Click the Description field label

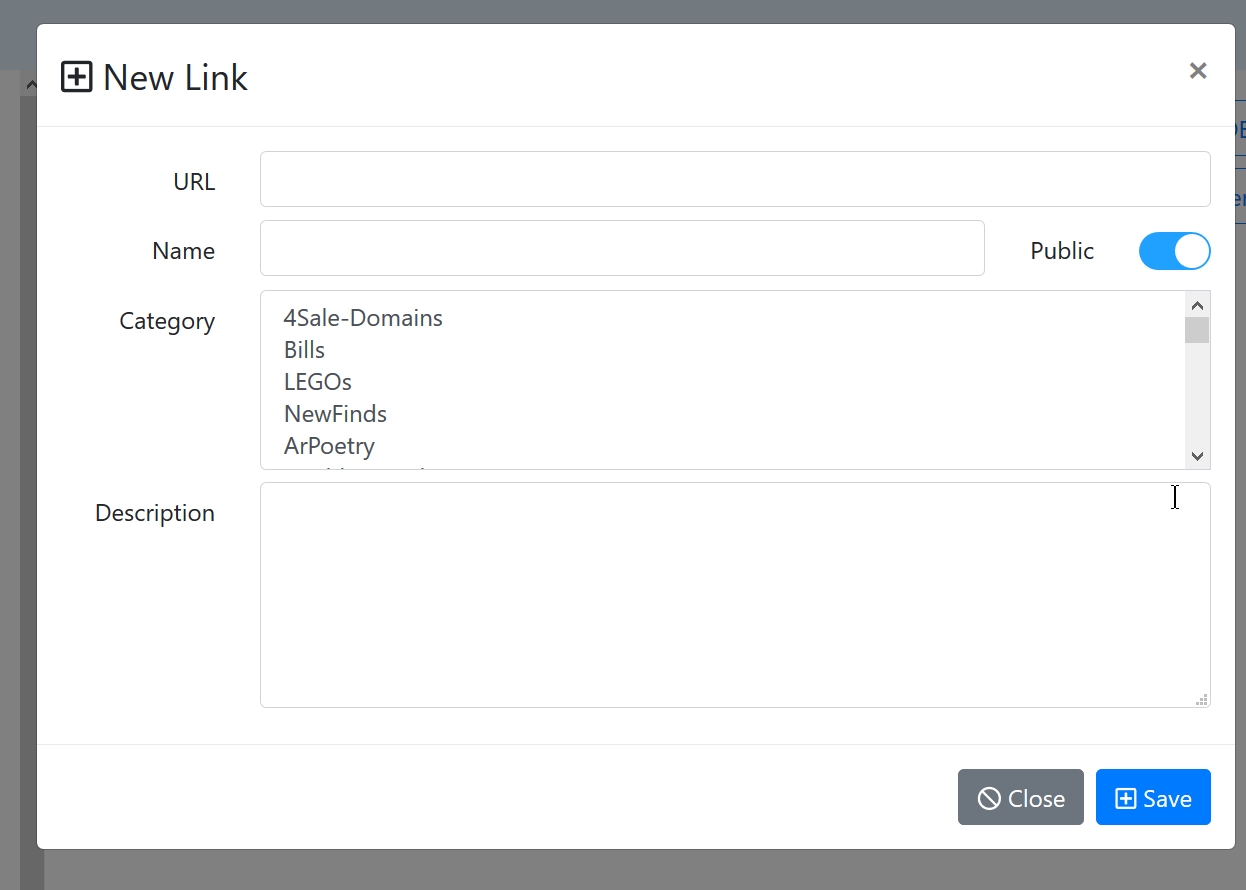click(155, 513)
